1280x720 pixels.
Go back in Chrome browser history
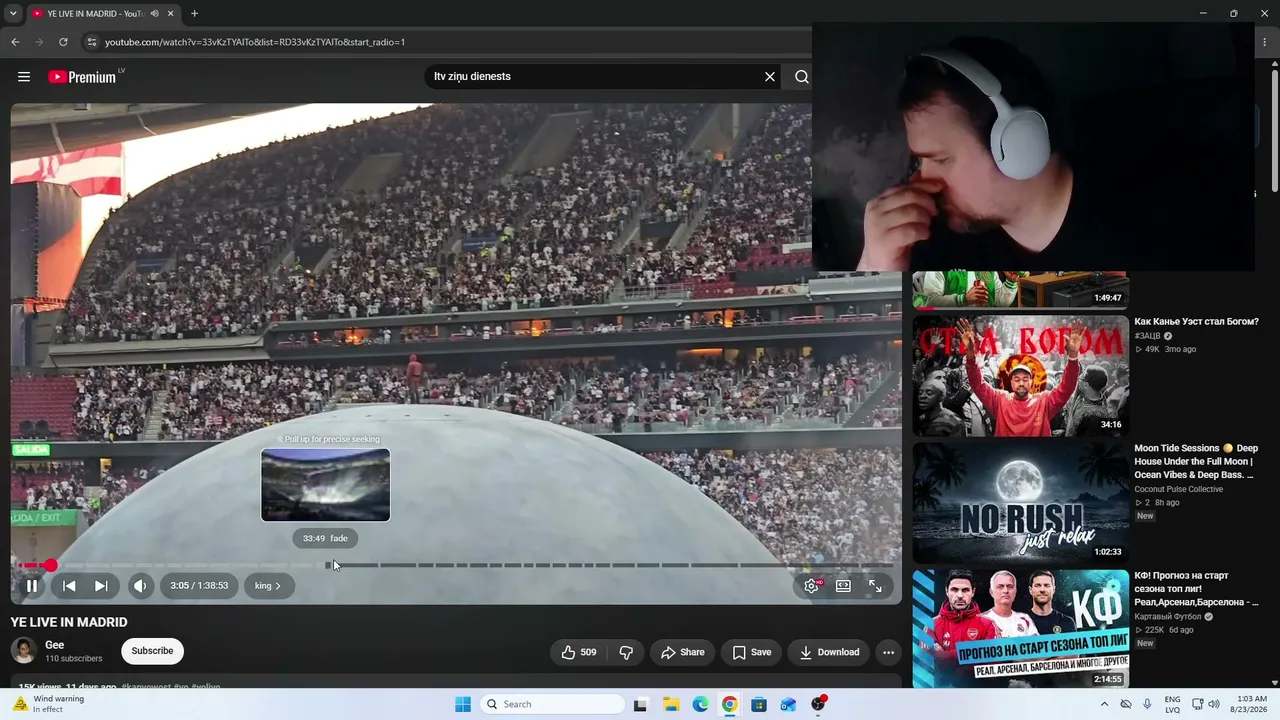[x=15, y=42]
